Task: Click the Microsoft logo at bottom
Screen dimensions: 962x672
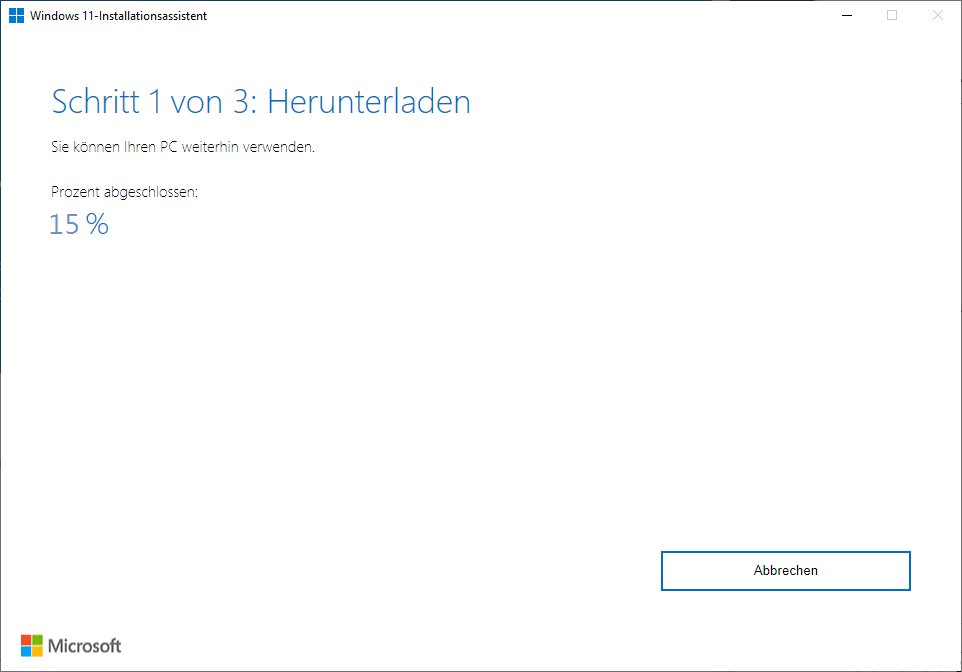Action: pos(71,646)
